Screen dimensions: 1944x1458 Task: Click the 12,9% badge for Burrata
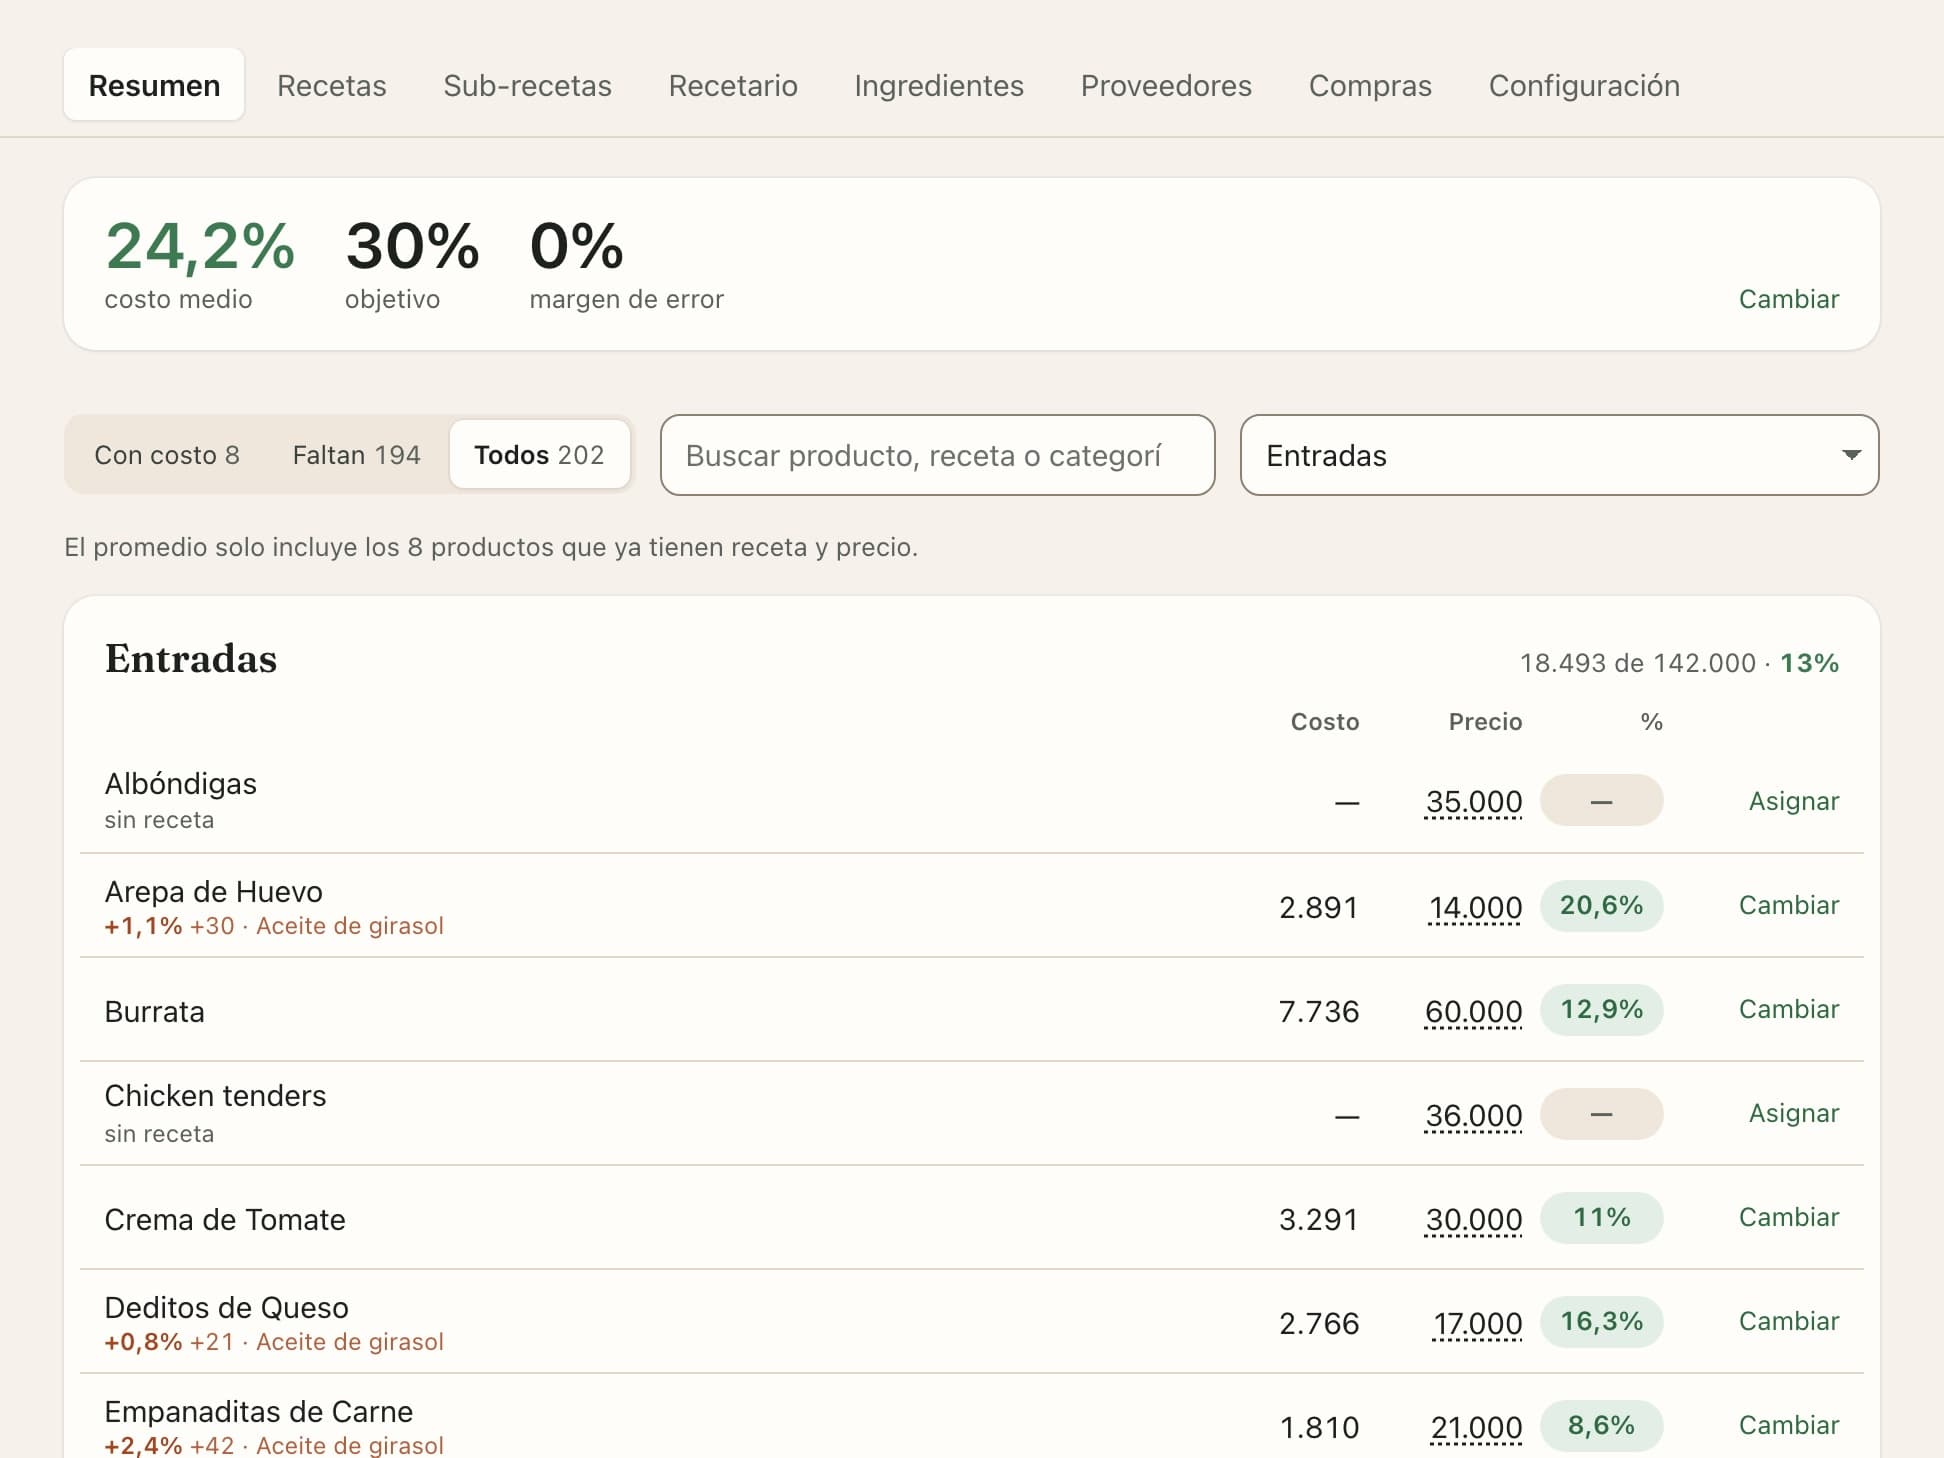click(1601, 1009)
